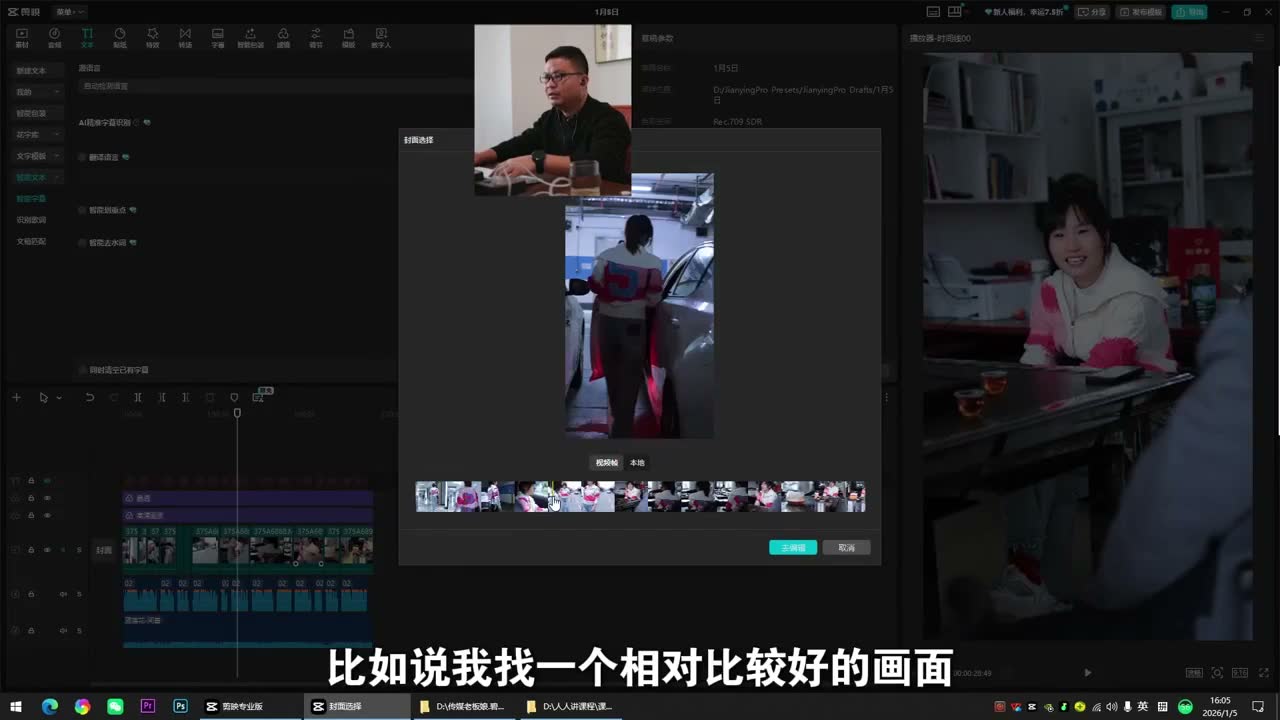Open the 数字人 digital human tab icon

click(x=381, y=38)
